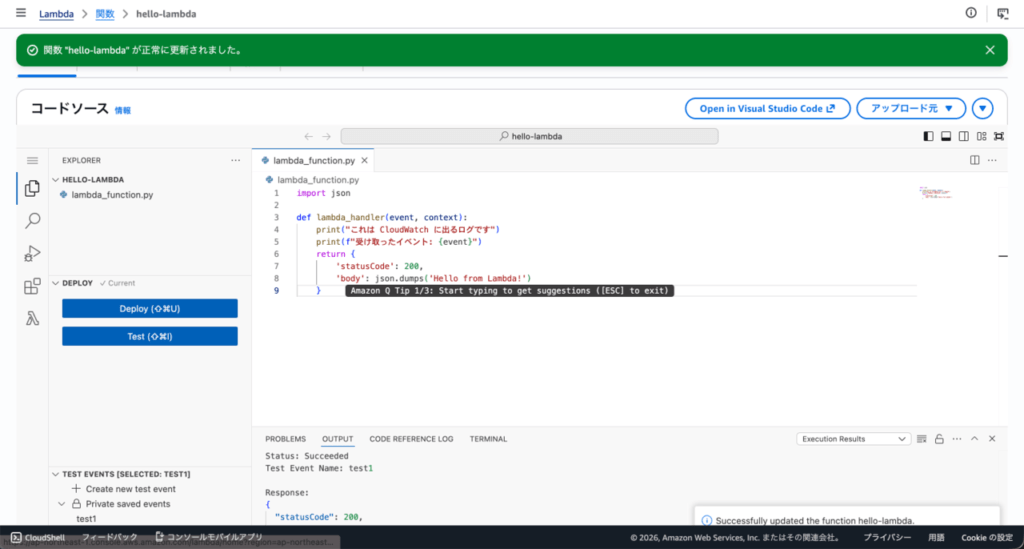Toggle the secondary side bar layout icon

pyautogui.click(x=963, y=136)
